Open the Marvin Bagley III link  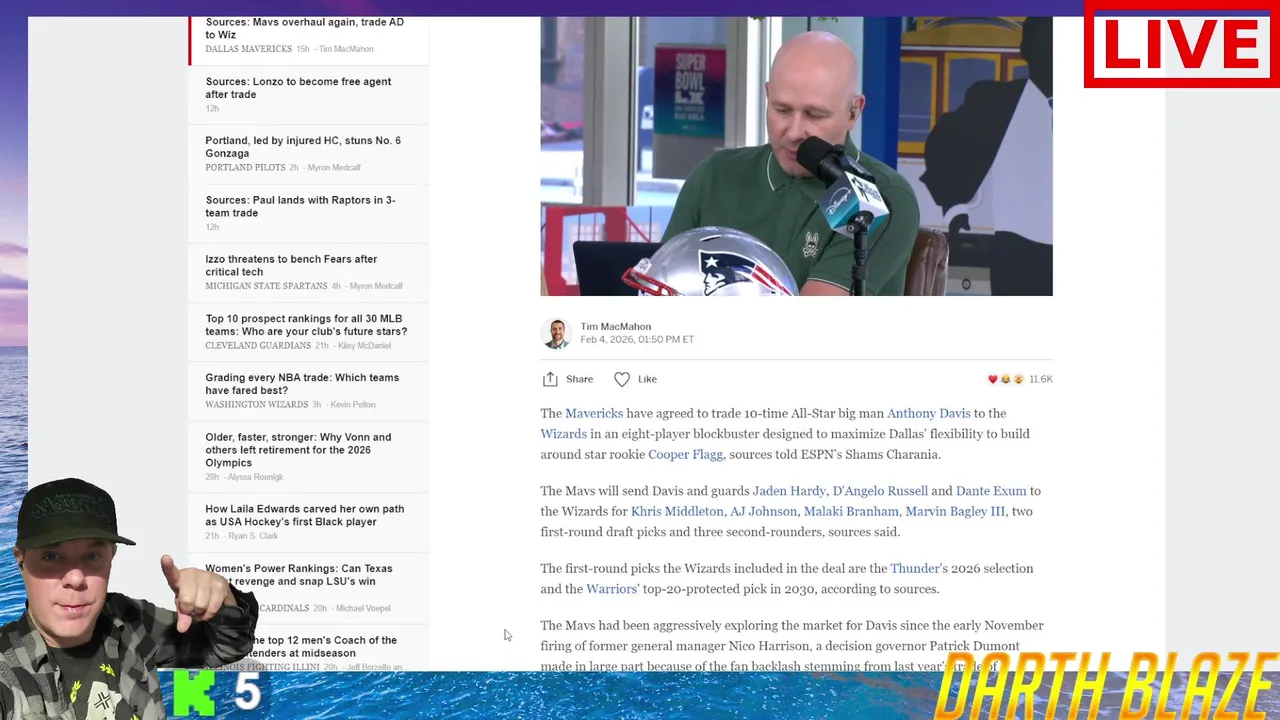(955, 511)
